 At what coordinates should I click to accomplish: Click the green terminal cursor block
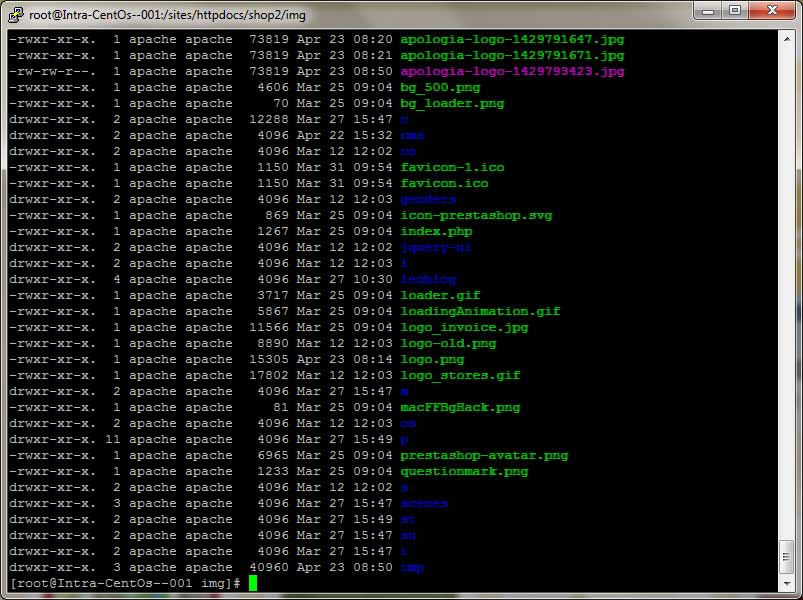coord(253,583)
